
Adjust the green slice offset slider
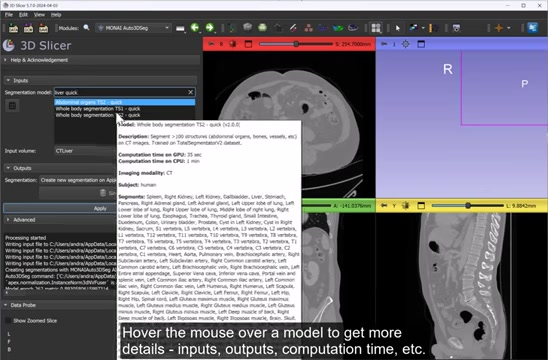coord(316,206)
